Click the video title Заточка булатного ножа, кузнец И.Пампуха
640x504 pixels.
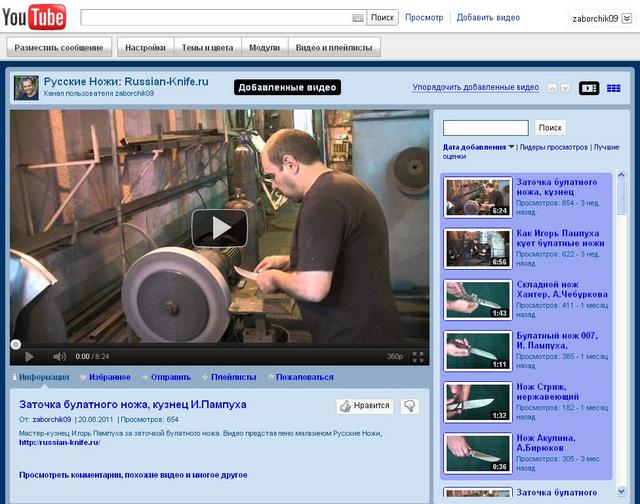133,404
